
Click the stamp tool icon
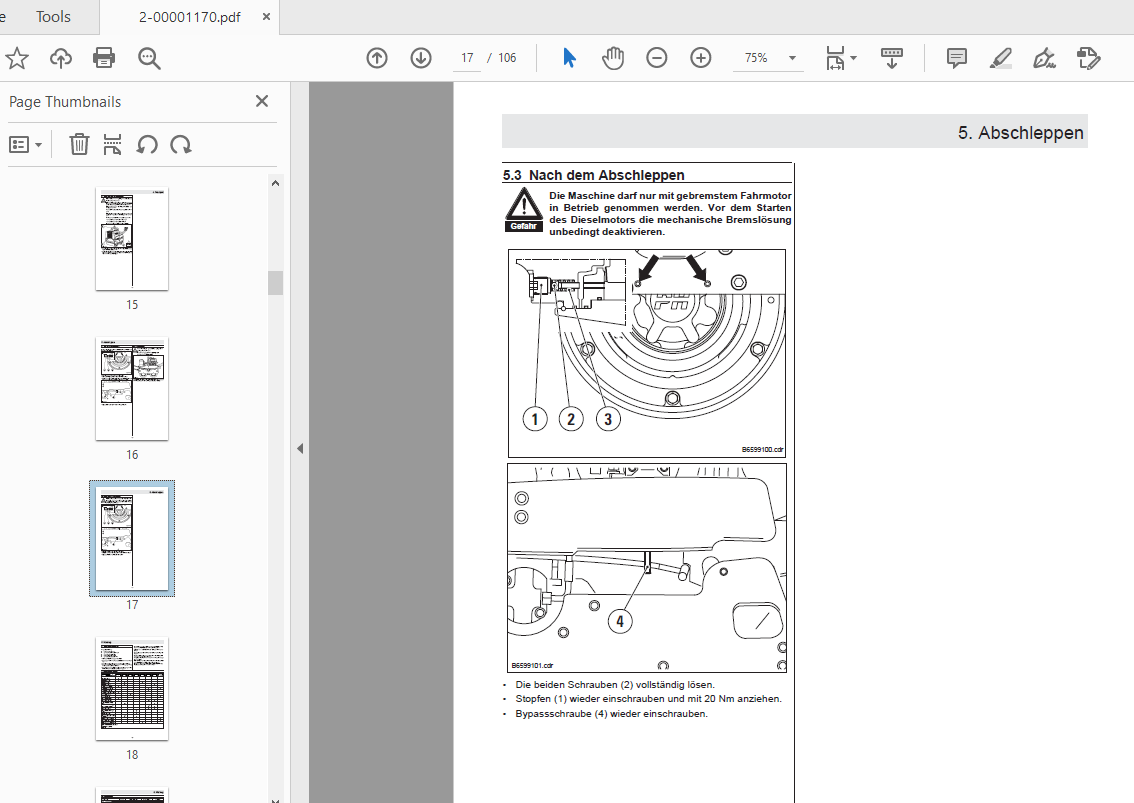pos(1088,58)
